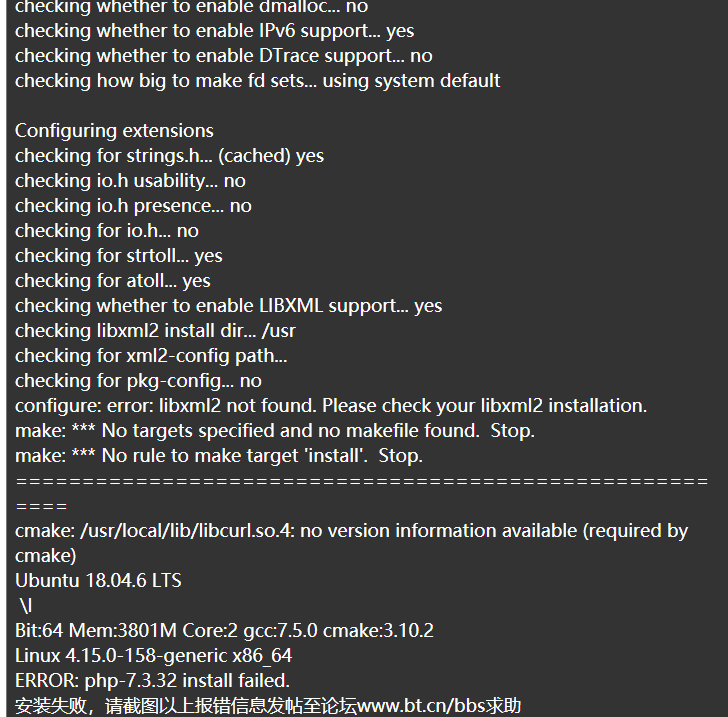Click the 'Bit:64 Mem:3801M Core:2' system info line
The width and height of the screenshot is (728, 717).
click(224, 631)
